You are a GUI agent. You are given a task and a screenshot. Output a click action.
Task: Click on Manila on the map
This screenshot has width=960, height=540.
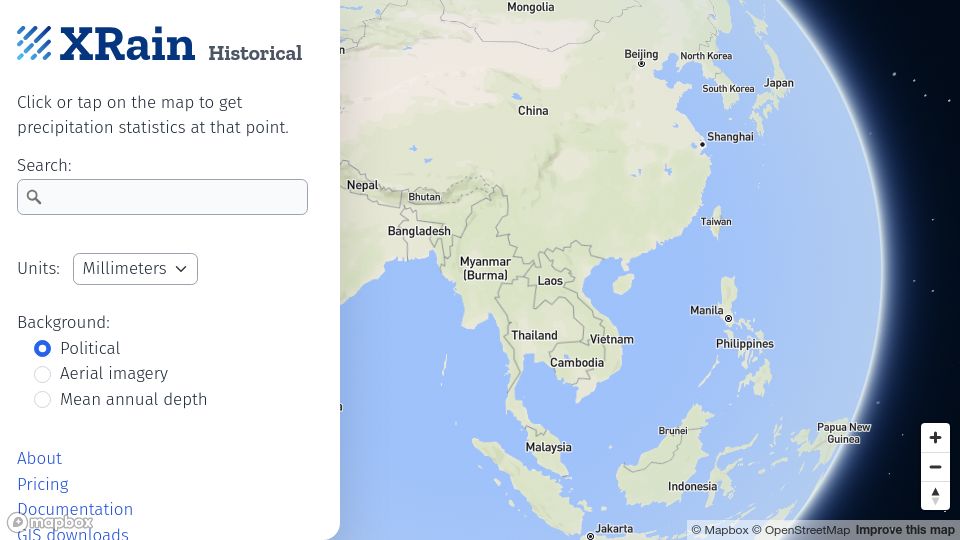coord(707,310)
